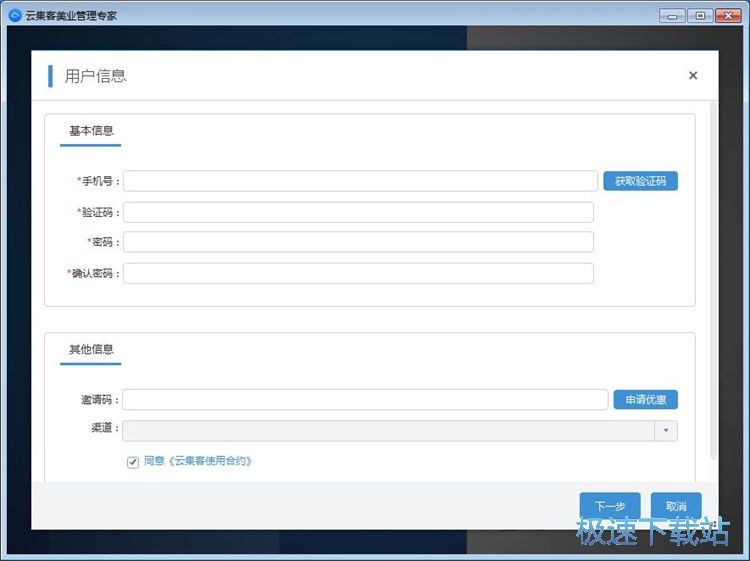
Task: Click the 手机号 input field
Action: 360,181
